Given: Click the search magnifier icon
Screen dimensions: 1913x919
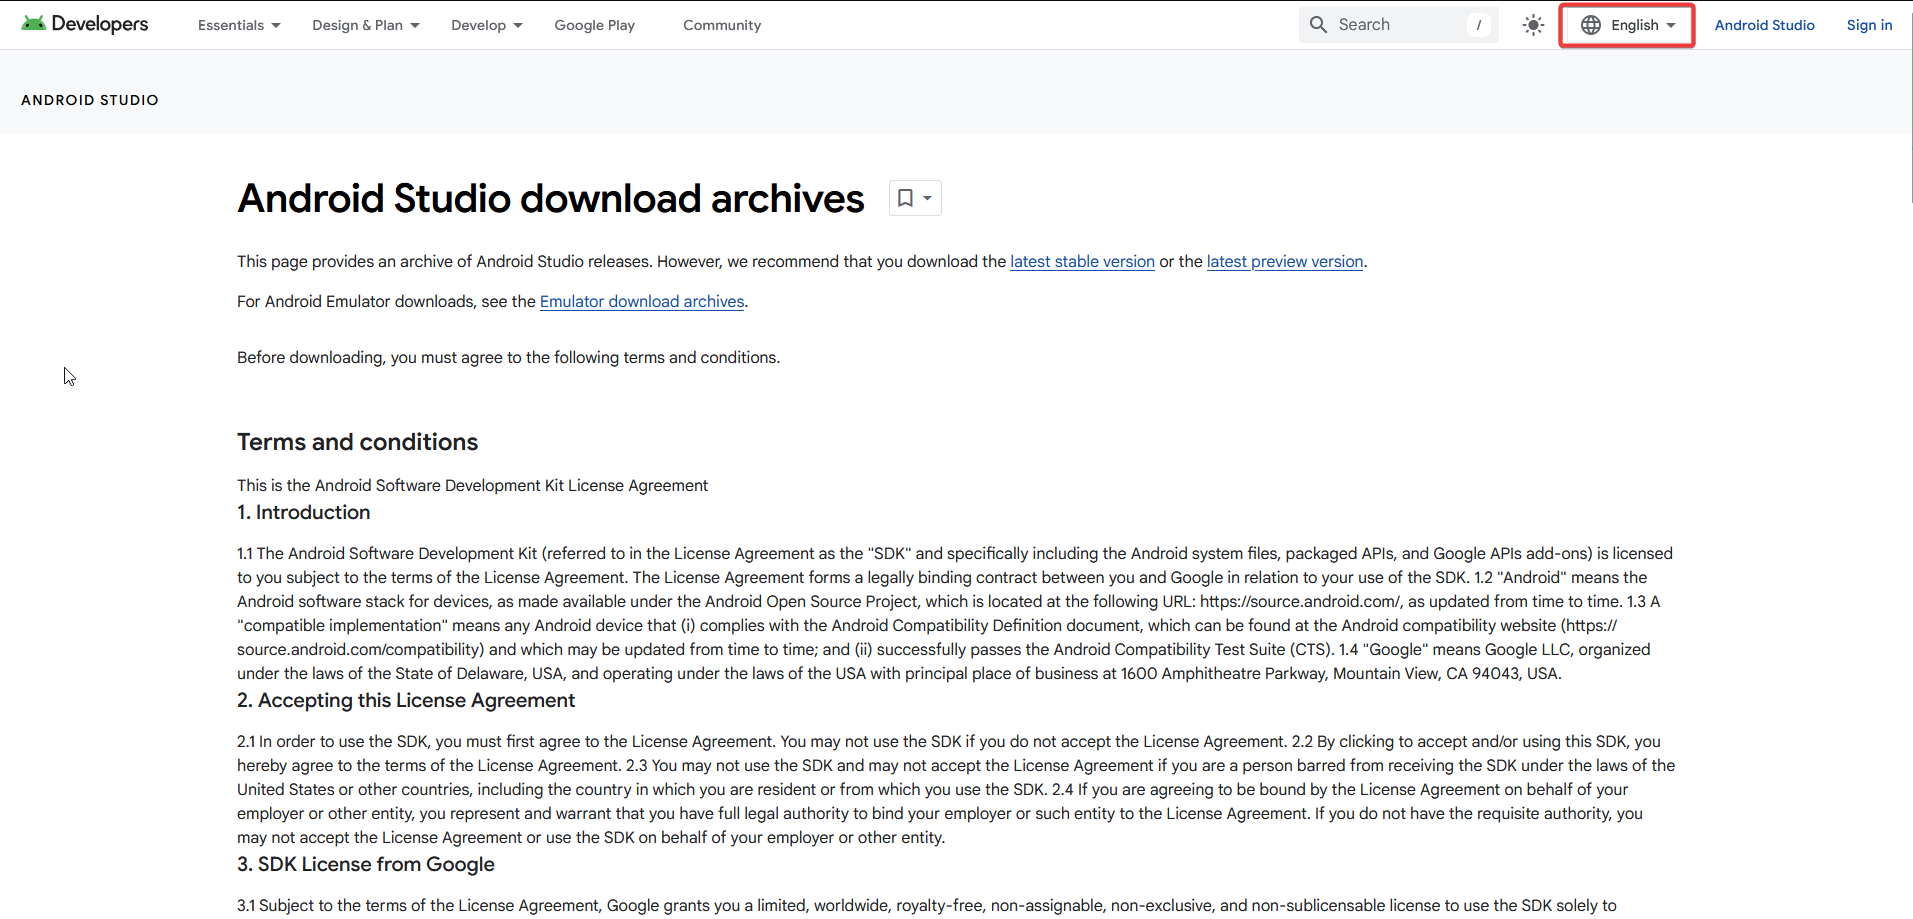Looking at the screenshot, I should [x=1319, y=25].
